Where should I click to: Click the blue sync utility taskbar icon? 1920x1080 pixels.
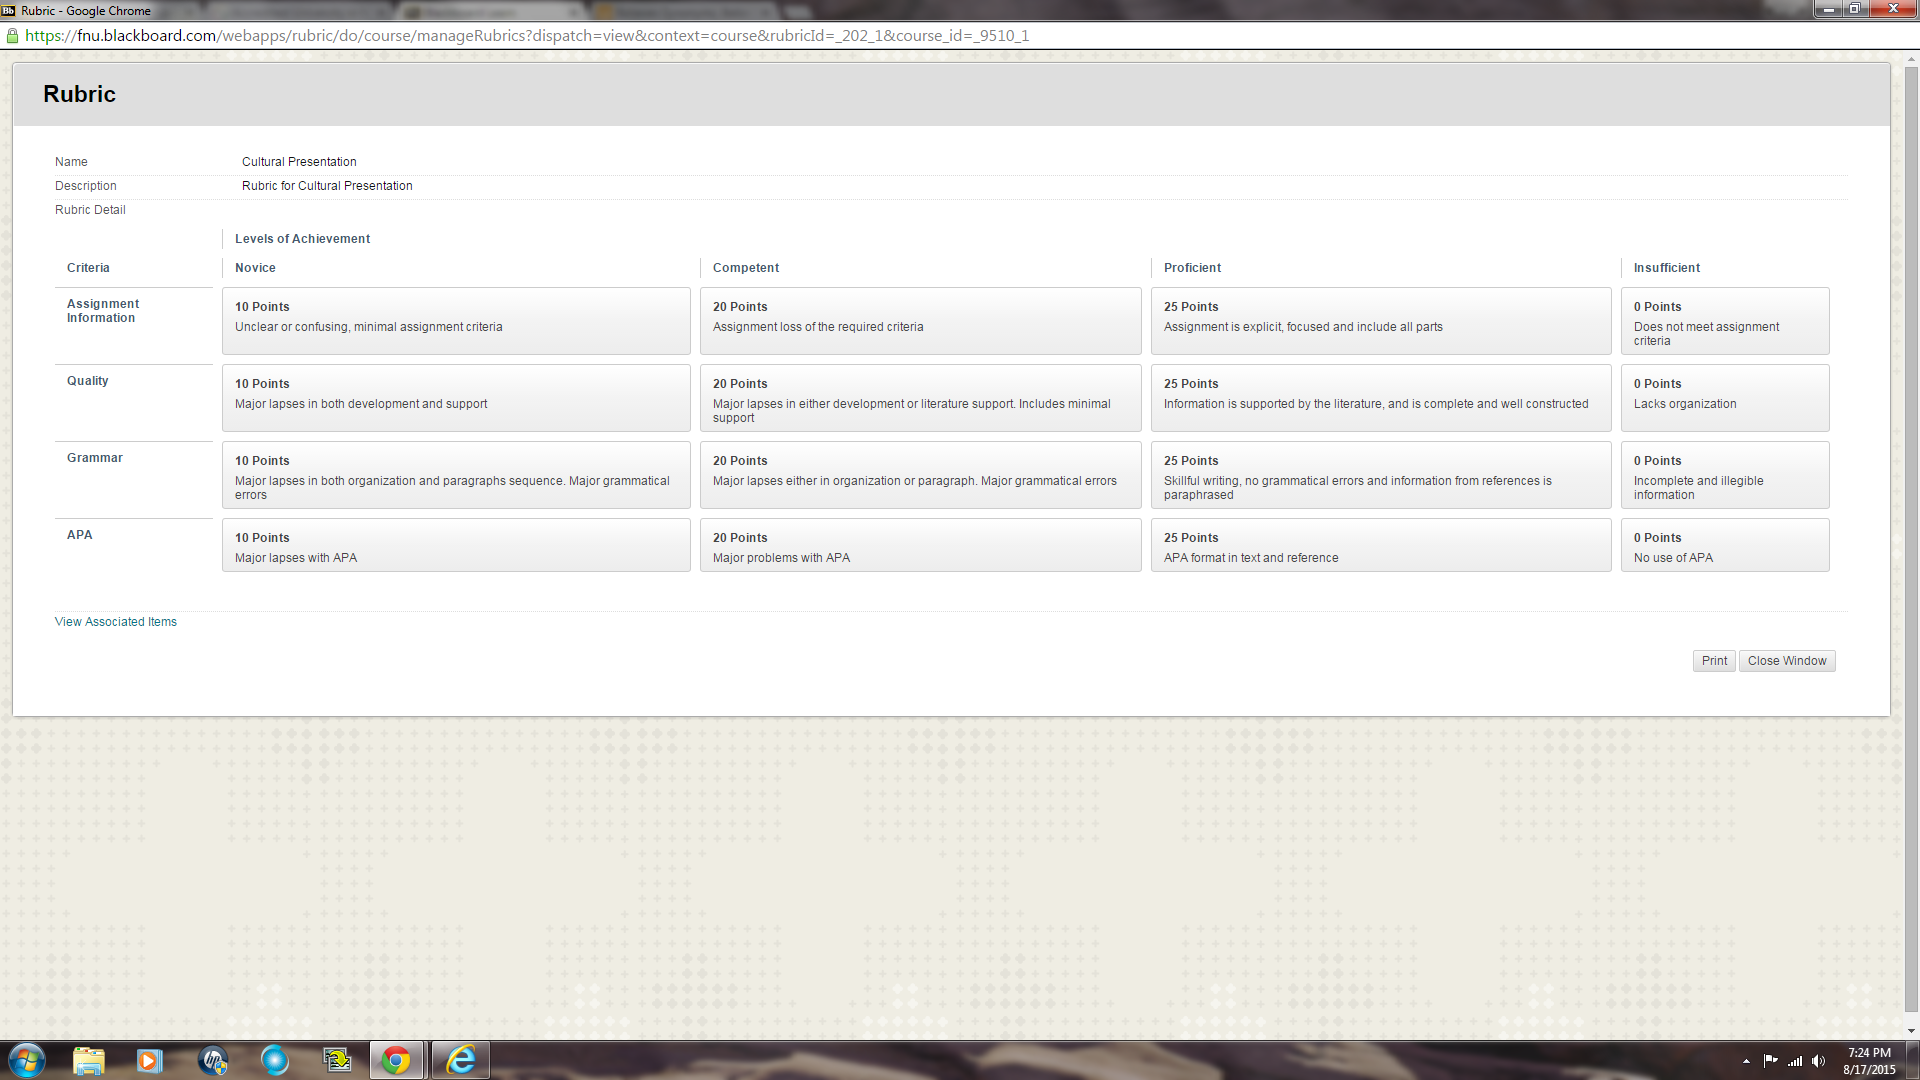point(275,1060)
